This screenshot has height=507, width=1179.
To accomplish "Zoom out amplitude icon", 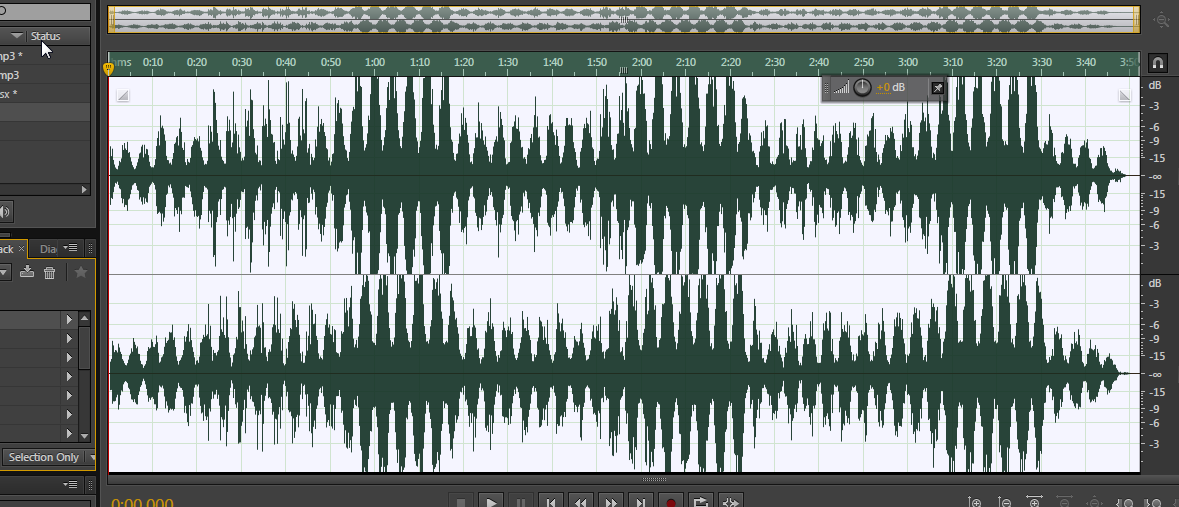I will pos(1005,502).
